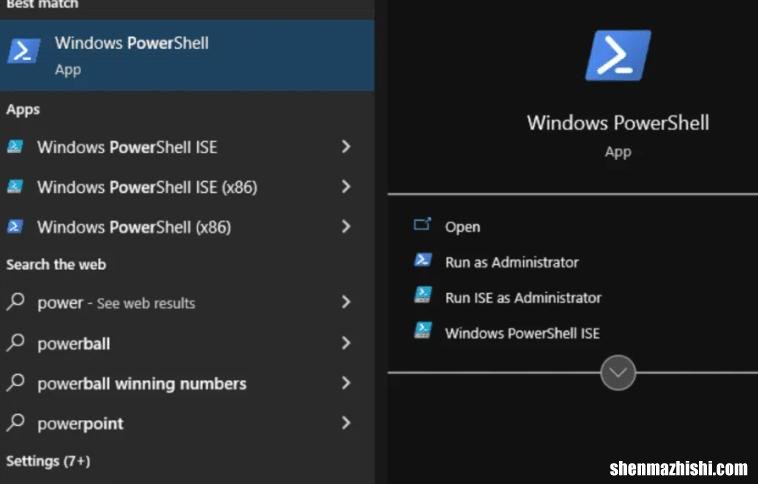The image size is (758, 484).
Task: Select powerball winning numbers suggestion
Action: tap(187, 383)
